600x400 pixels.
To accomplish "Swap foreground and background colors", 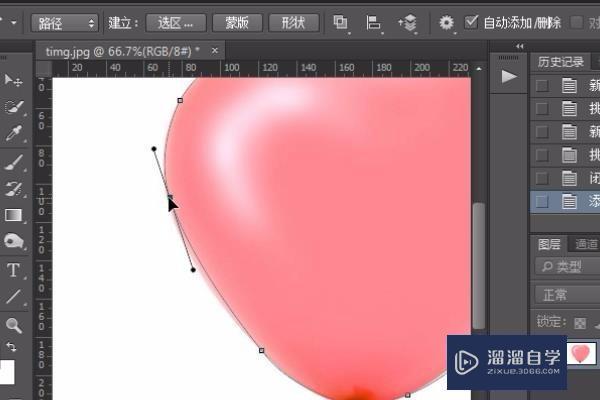I will point(11,347).
